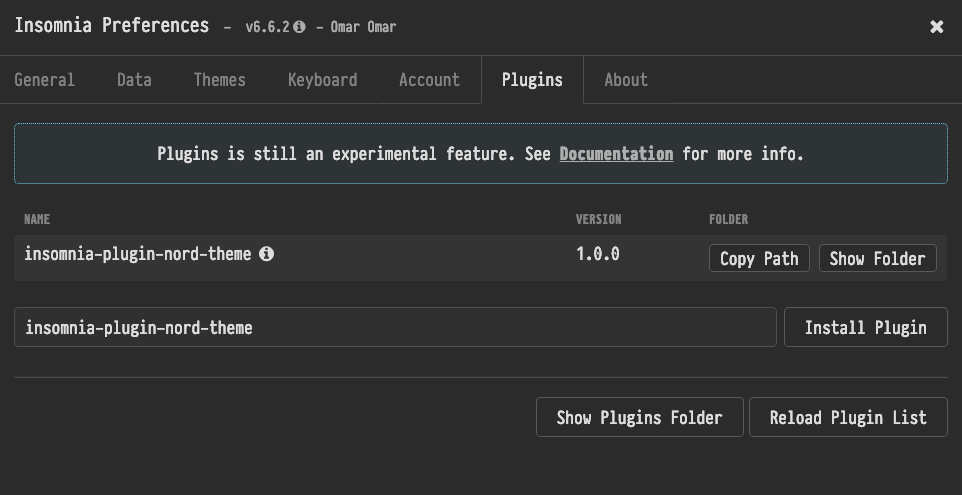The height and width of the screenshot is (495, 962).
Task: Click the plugin name insomnia-plugin-nord-theme in table
Action: [x=138, y=254]
